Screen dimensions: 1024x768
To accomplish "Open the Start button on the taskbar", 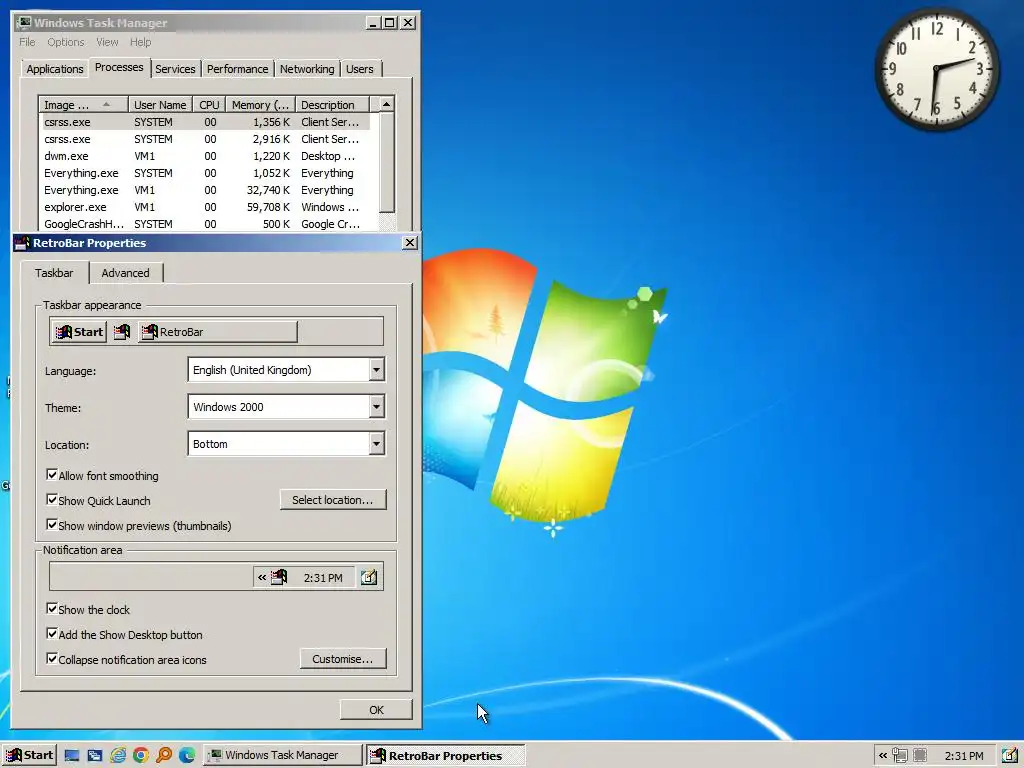I will pyautogui.click(x=29, y=755).
